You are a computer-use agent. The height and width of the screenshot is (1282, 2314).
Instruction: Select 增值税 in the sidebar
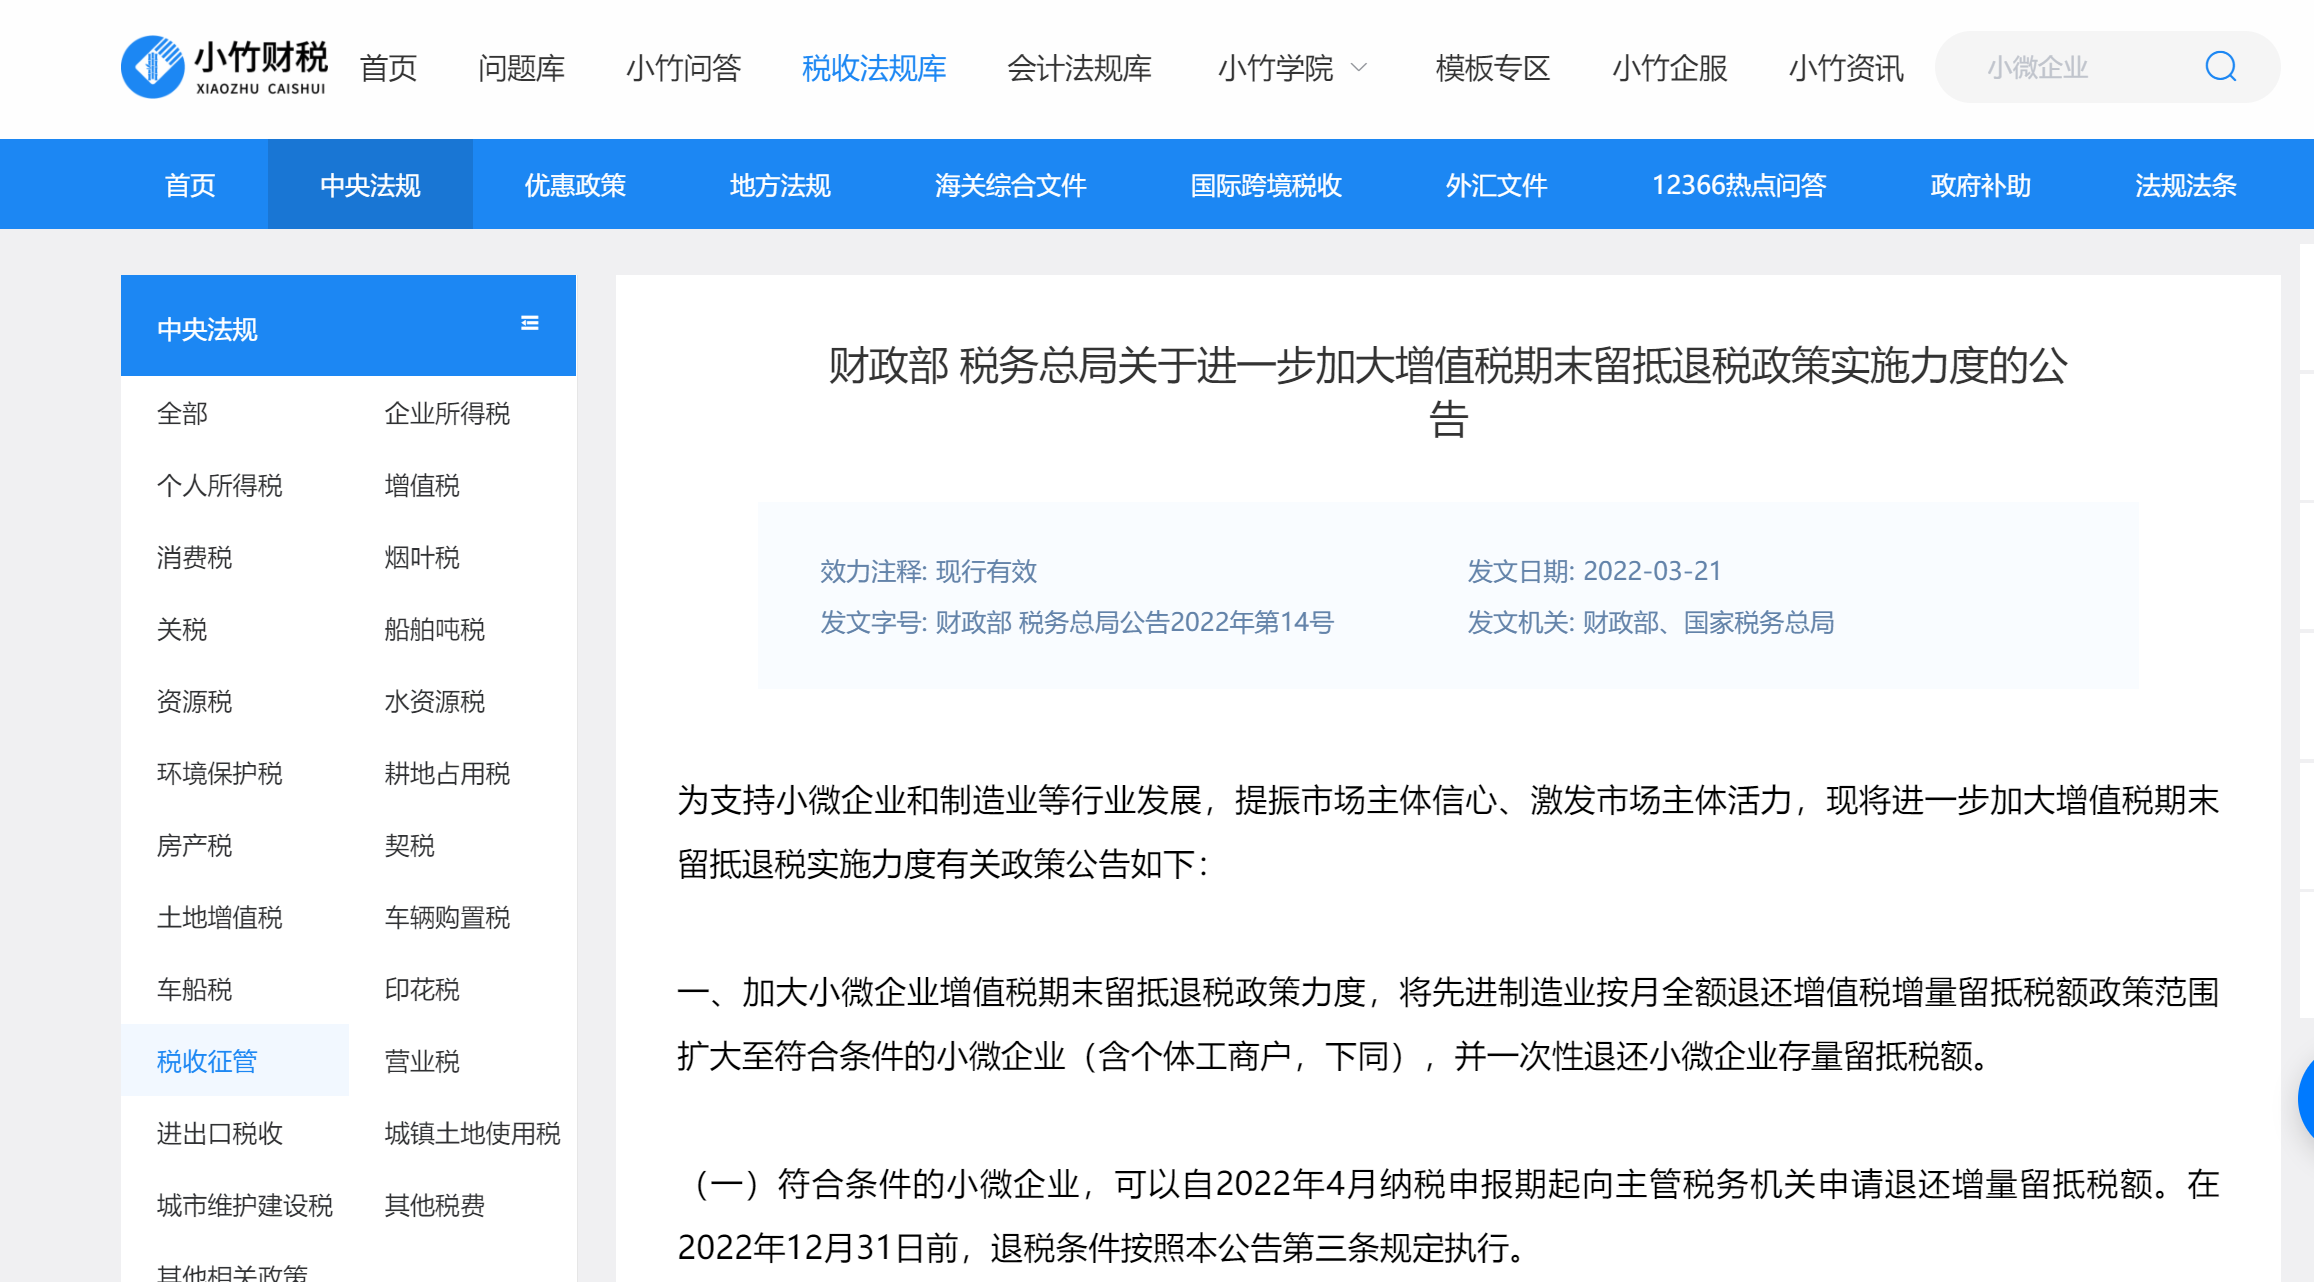(x=422, y=486)
